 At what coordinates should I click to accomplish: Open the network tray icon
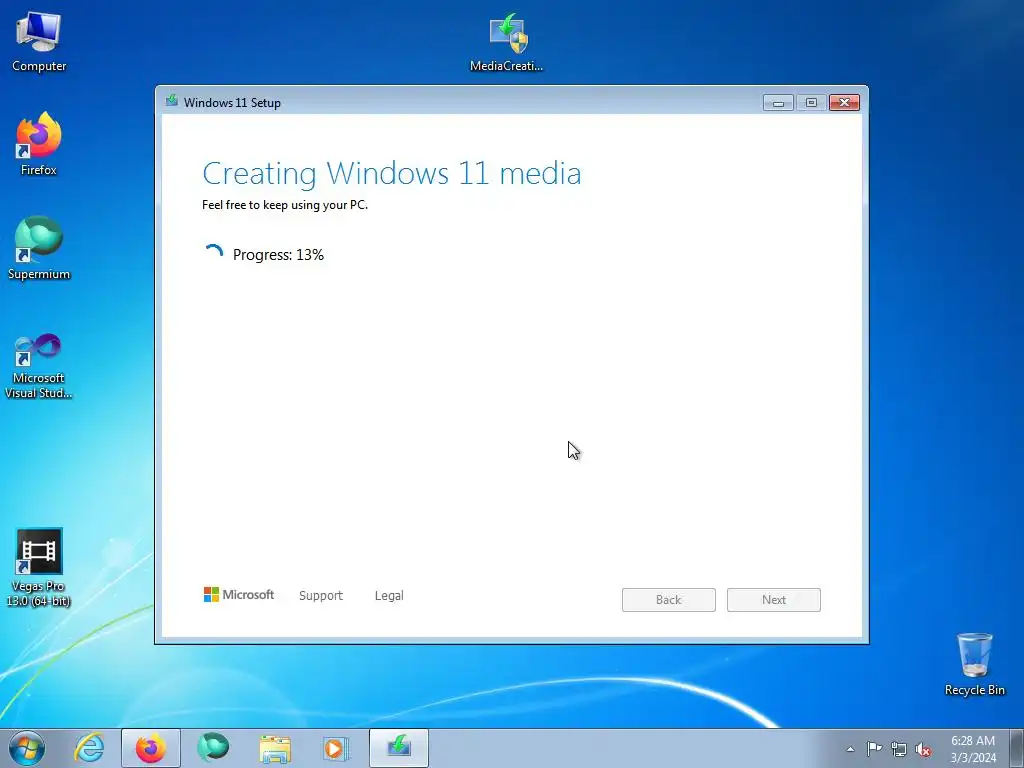tap(899, 749)
